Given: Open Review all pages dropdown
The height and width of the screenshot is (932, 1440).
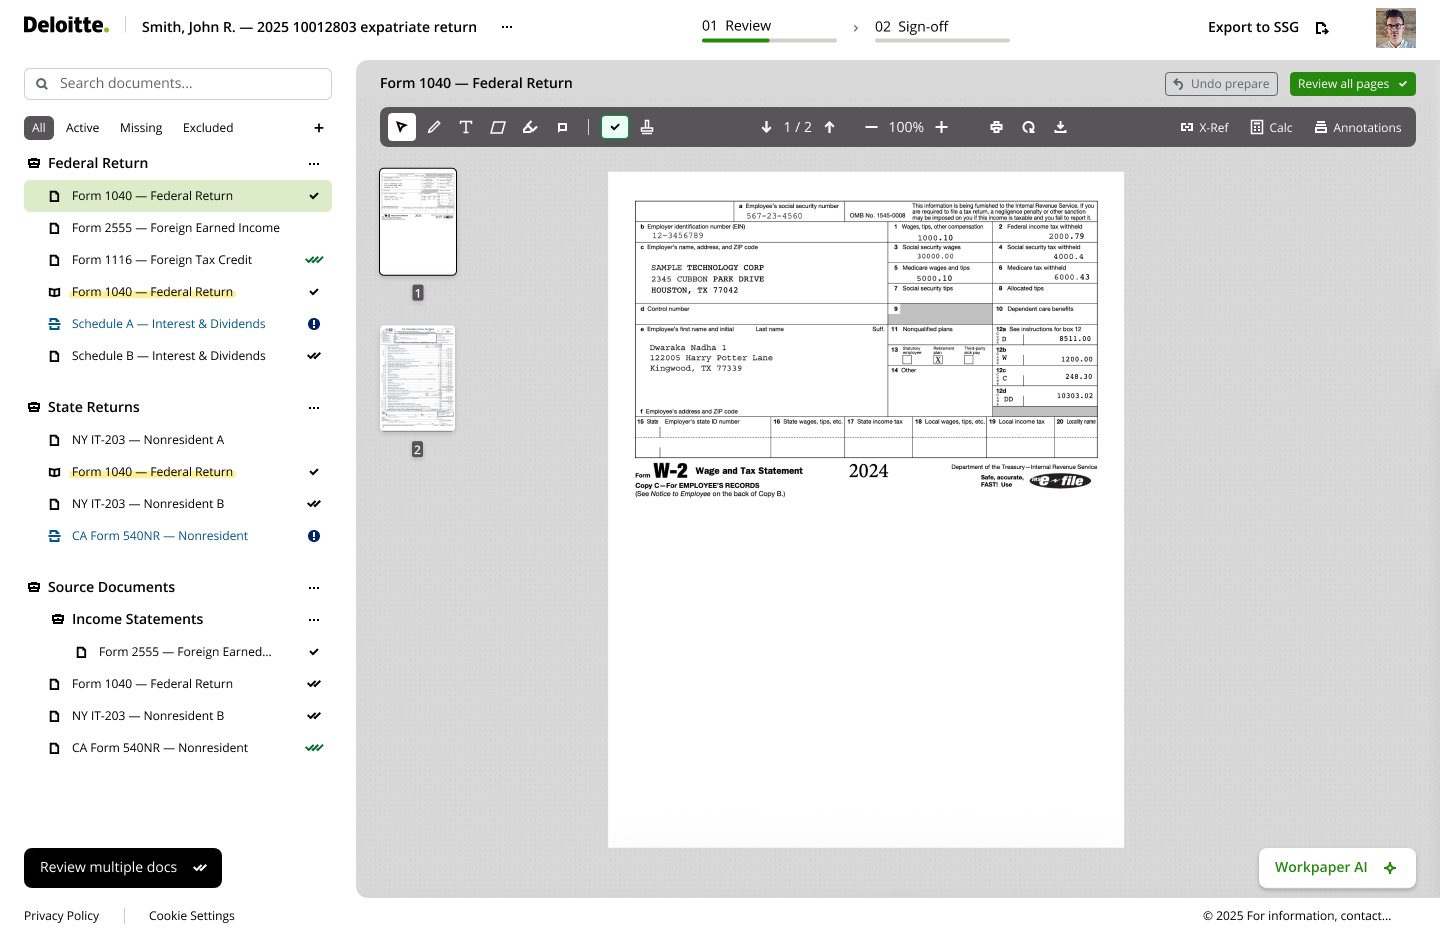Looking at the screenshot, I should coord(1352,84).
